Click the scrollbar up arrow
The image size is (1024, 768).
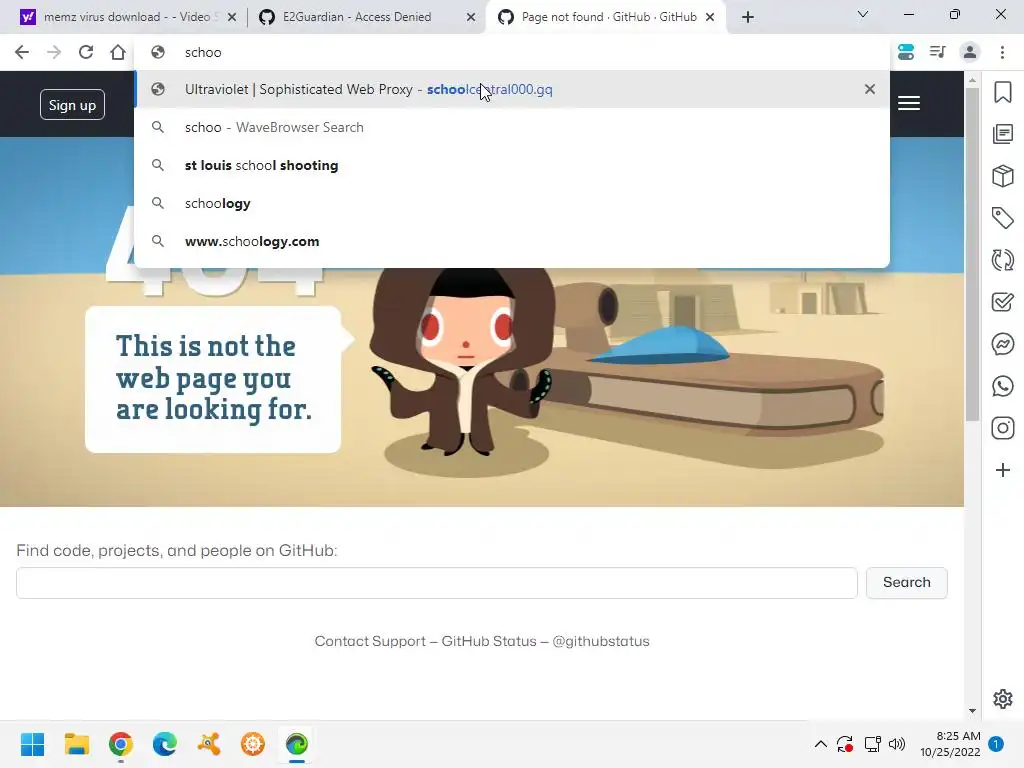pos(972,80)
